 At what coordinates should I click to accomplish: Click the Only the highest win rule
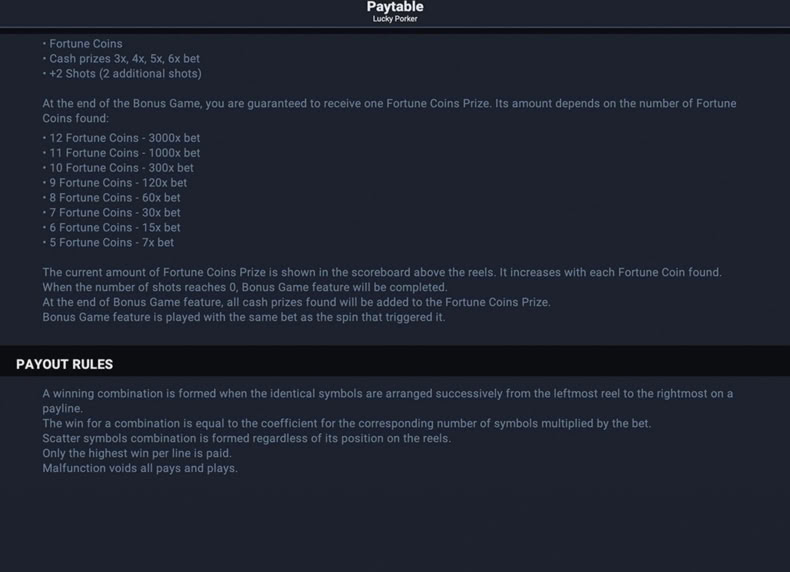pyautogui.click(x=137, y=454)
